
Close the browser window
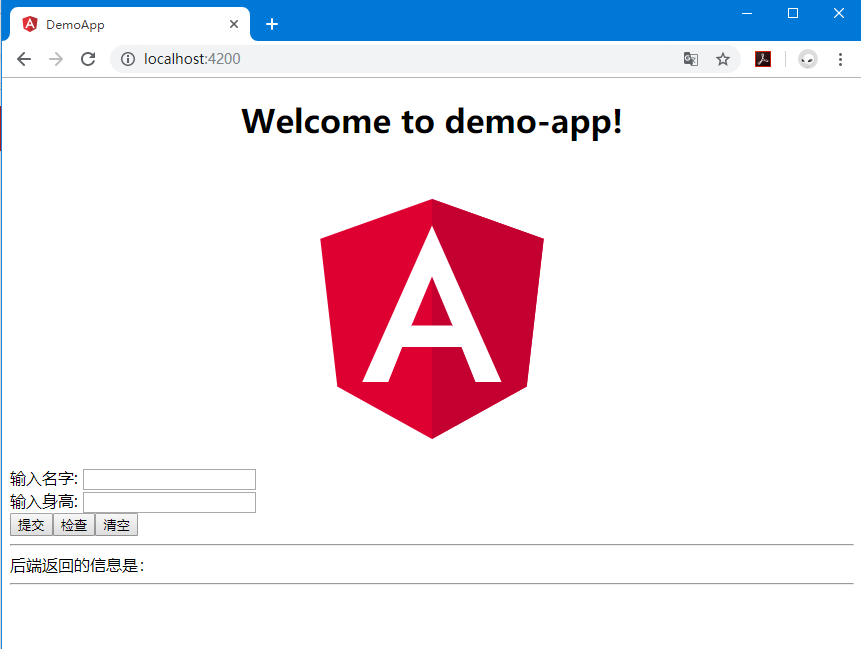point(838,13)
